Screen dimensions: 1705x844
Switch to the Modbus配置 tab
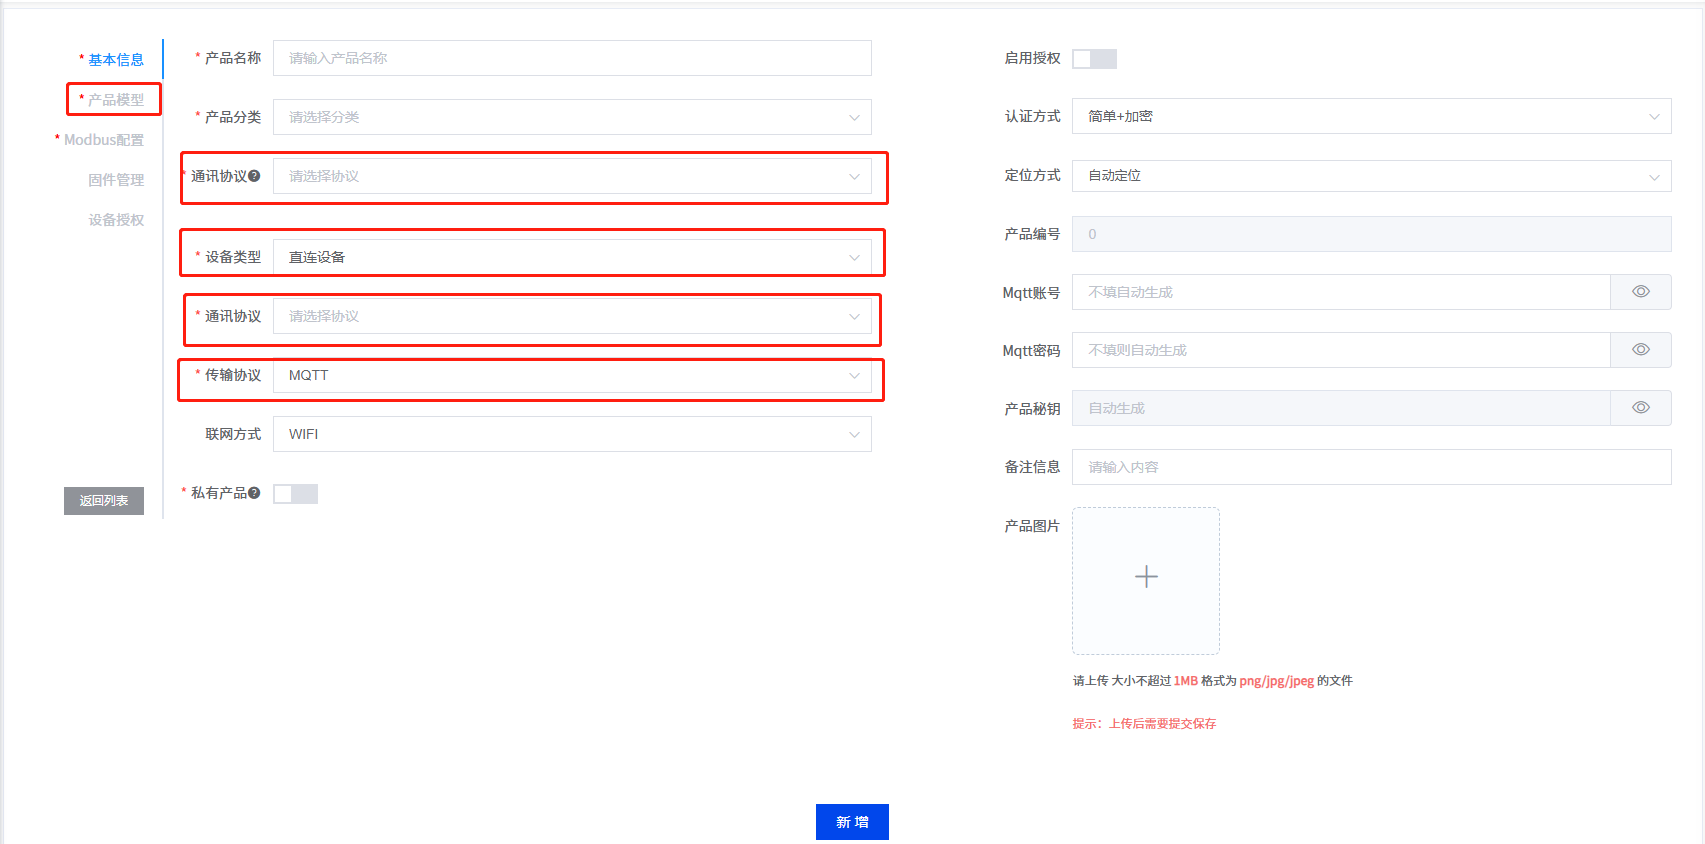click(x=103, y=140)
